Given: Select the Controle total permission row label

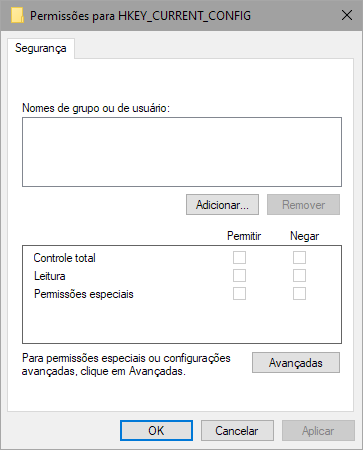Looking at the screenshot, I should coord(65,258).
